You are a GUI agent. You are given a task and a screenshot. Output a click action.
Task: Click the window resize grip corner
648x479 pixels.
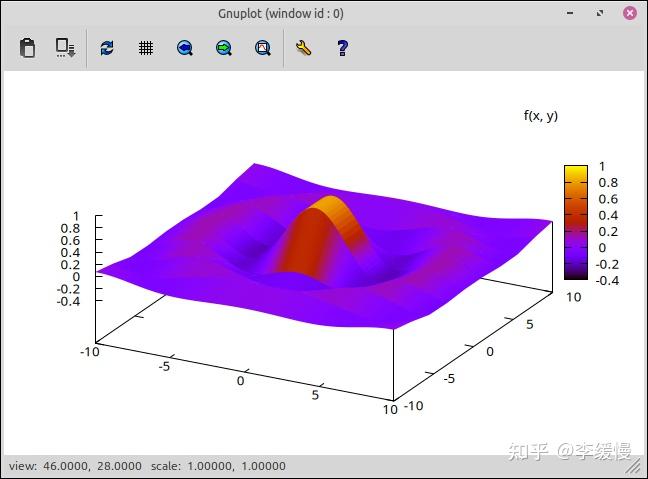click(632, 467)
